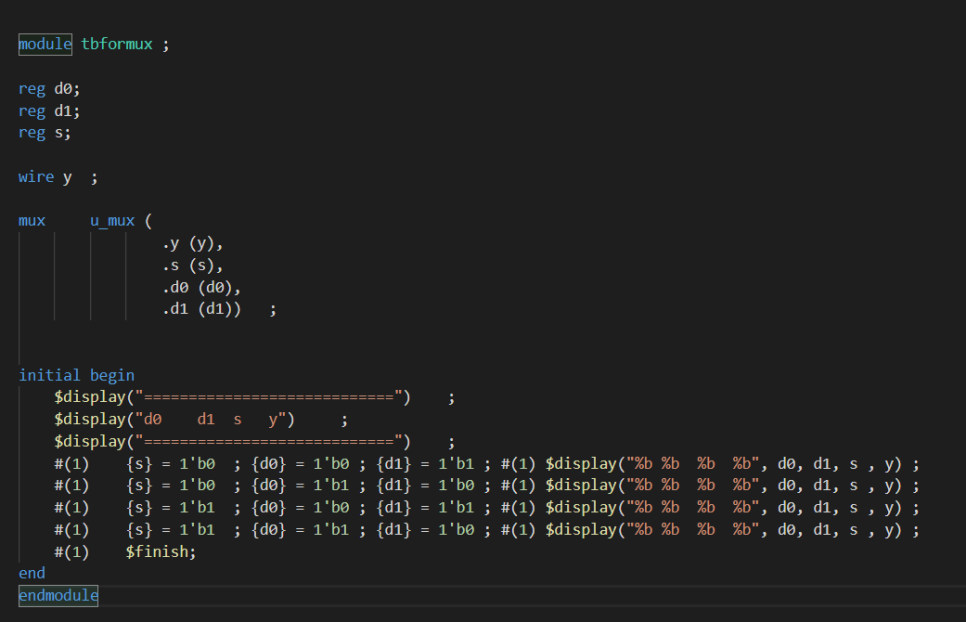Click the 'reg d0;' declaration
Screen dimensions: 966x622
click(x=49, y=89)
